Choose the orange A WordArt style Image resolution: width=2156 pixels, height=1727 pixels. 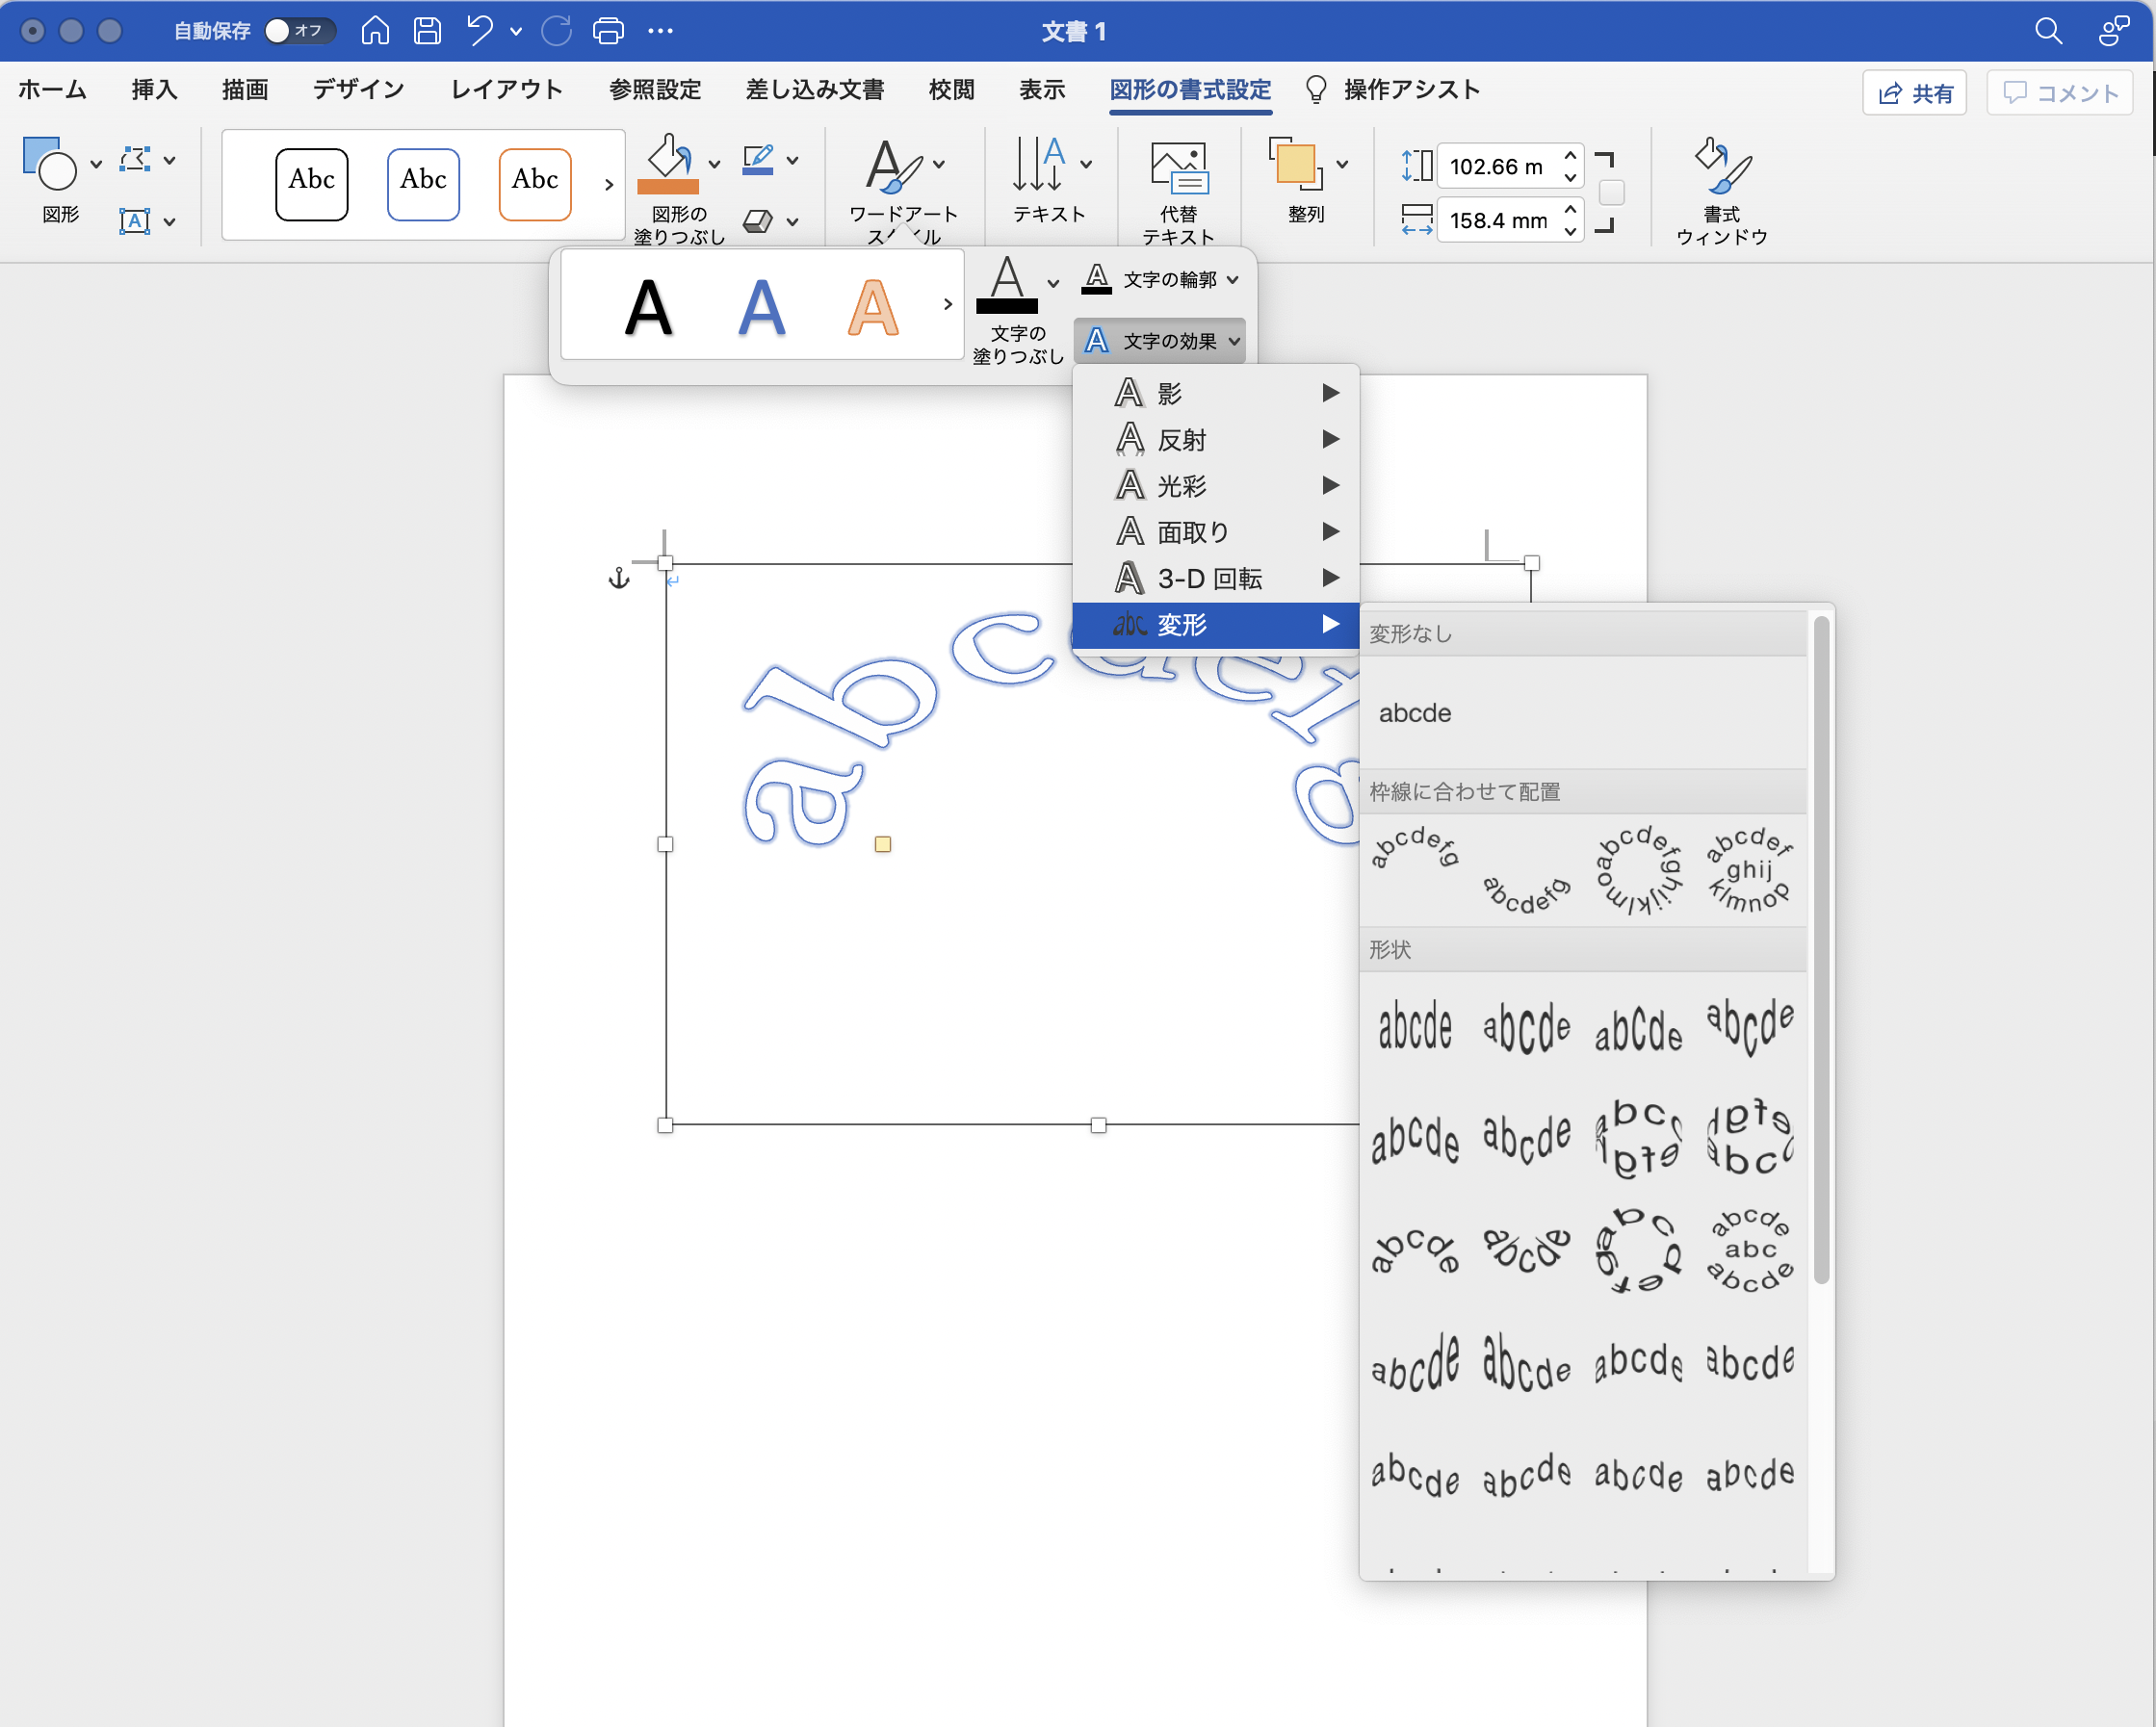click(x=872, y=306)
